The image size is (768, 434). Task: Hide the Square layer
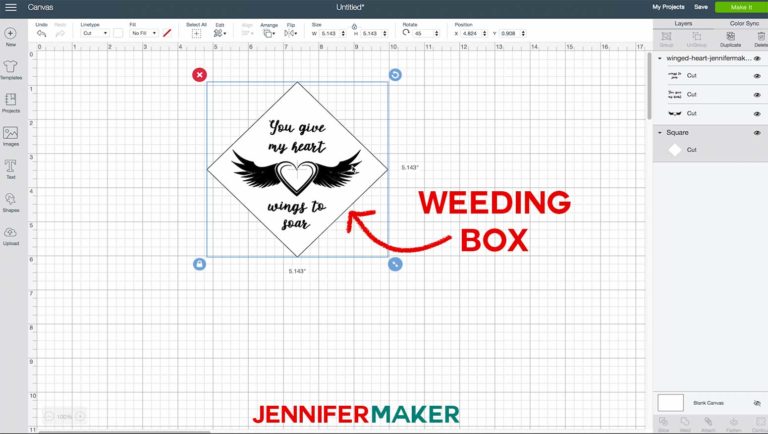(x=757, y=133)
